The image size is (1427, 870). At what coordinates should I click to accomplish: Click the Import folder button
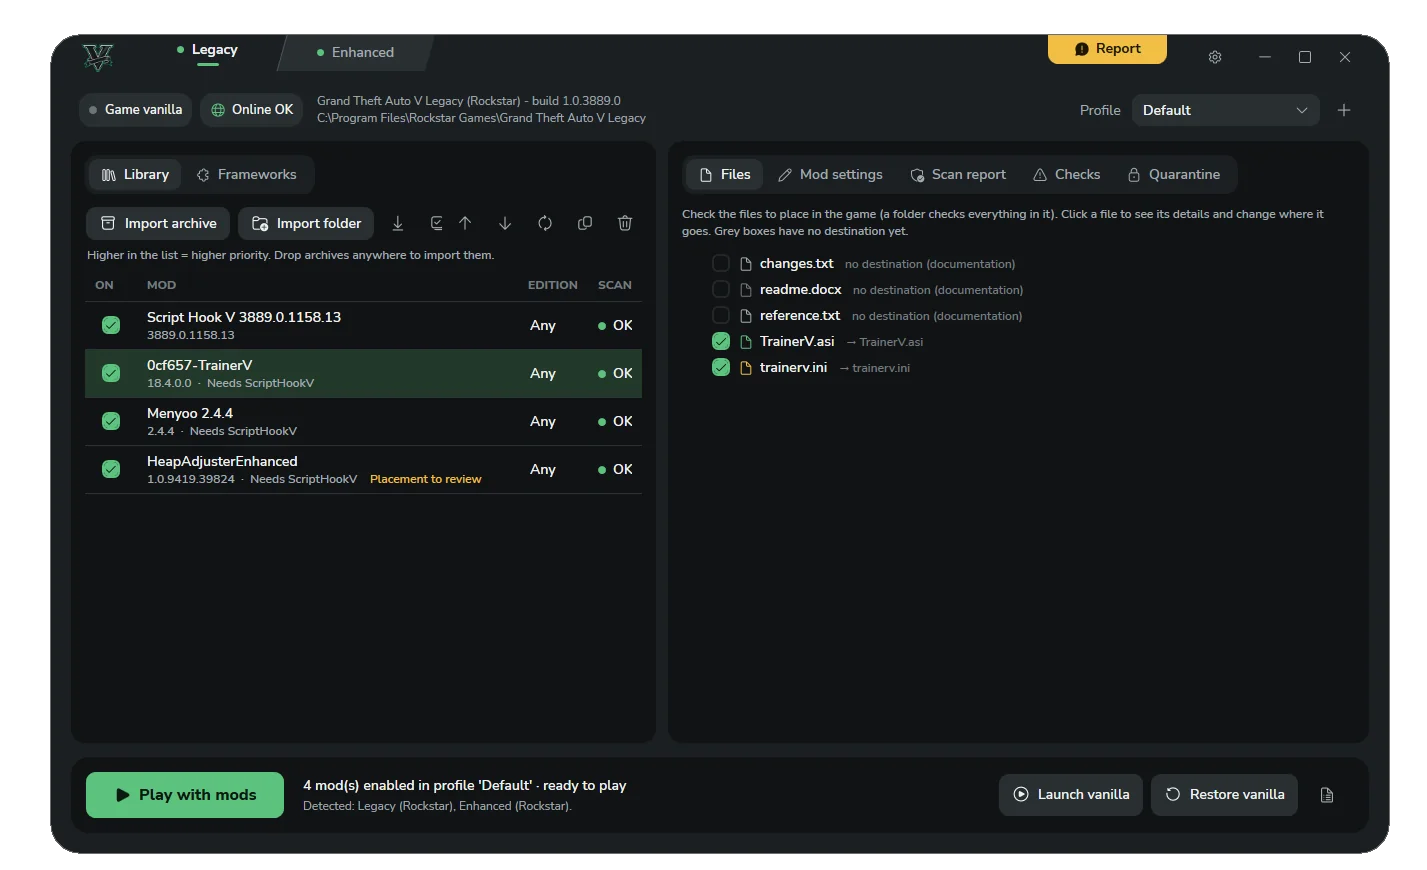306,223
